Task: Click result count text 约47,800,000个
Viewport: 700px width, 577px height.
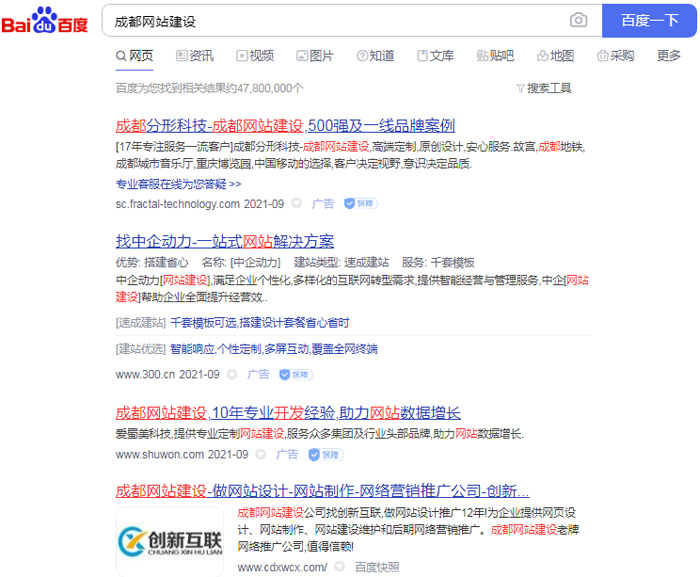Action: (264, 88)
